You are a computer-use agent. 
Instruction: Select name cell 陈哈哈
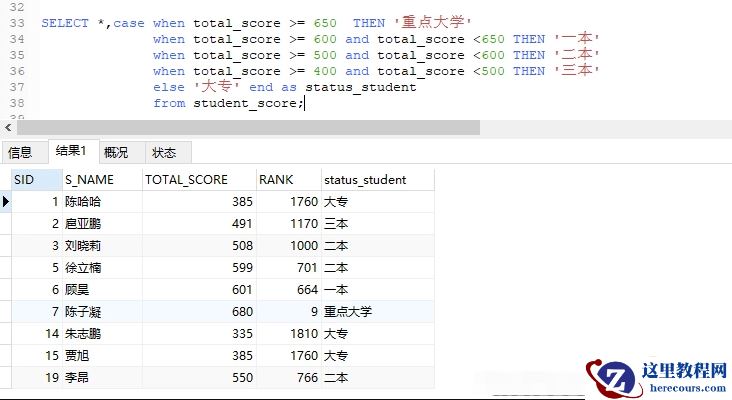coord(102,202)
